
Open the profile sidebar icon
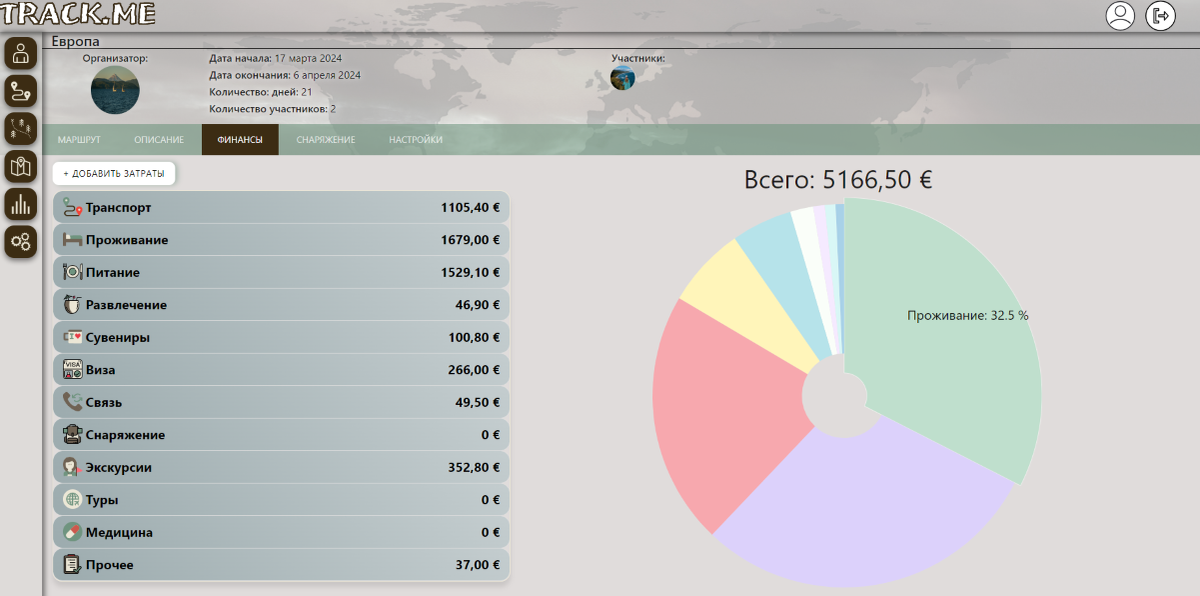(x=20, y=53)
